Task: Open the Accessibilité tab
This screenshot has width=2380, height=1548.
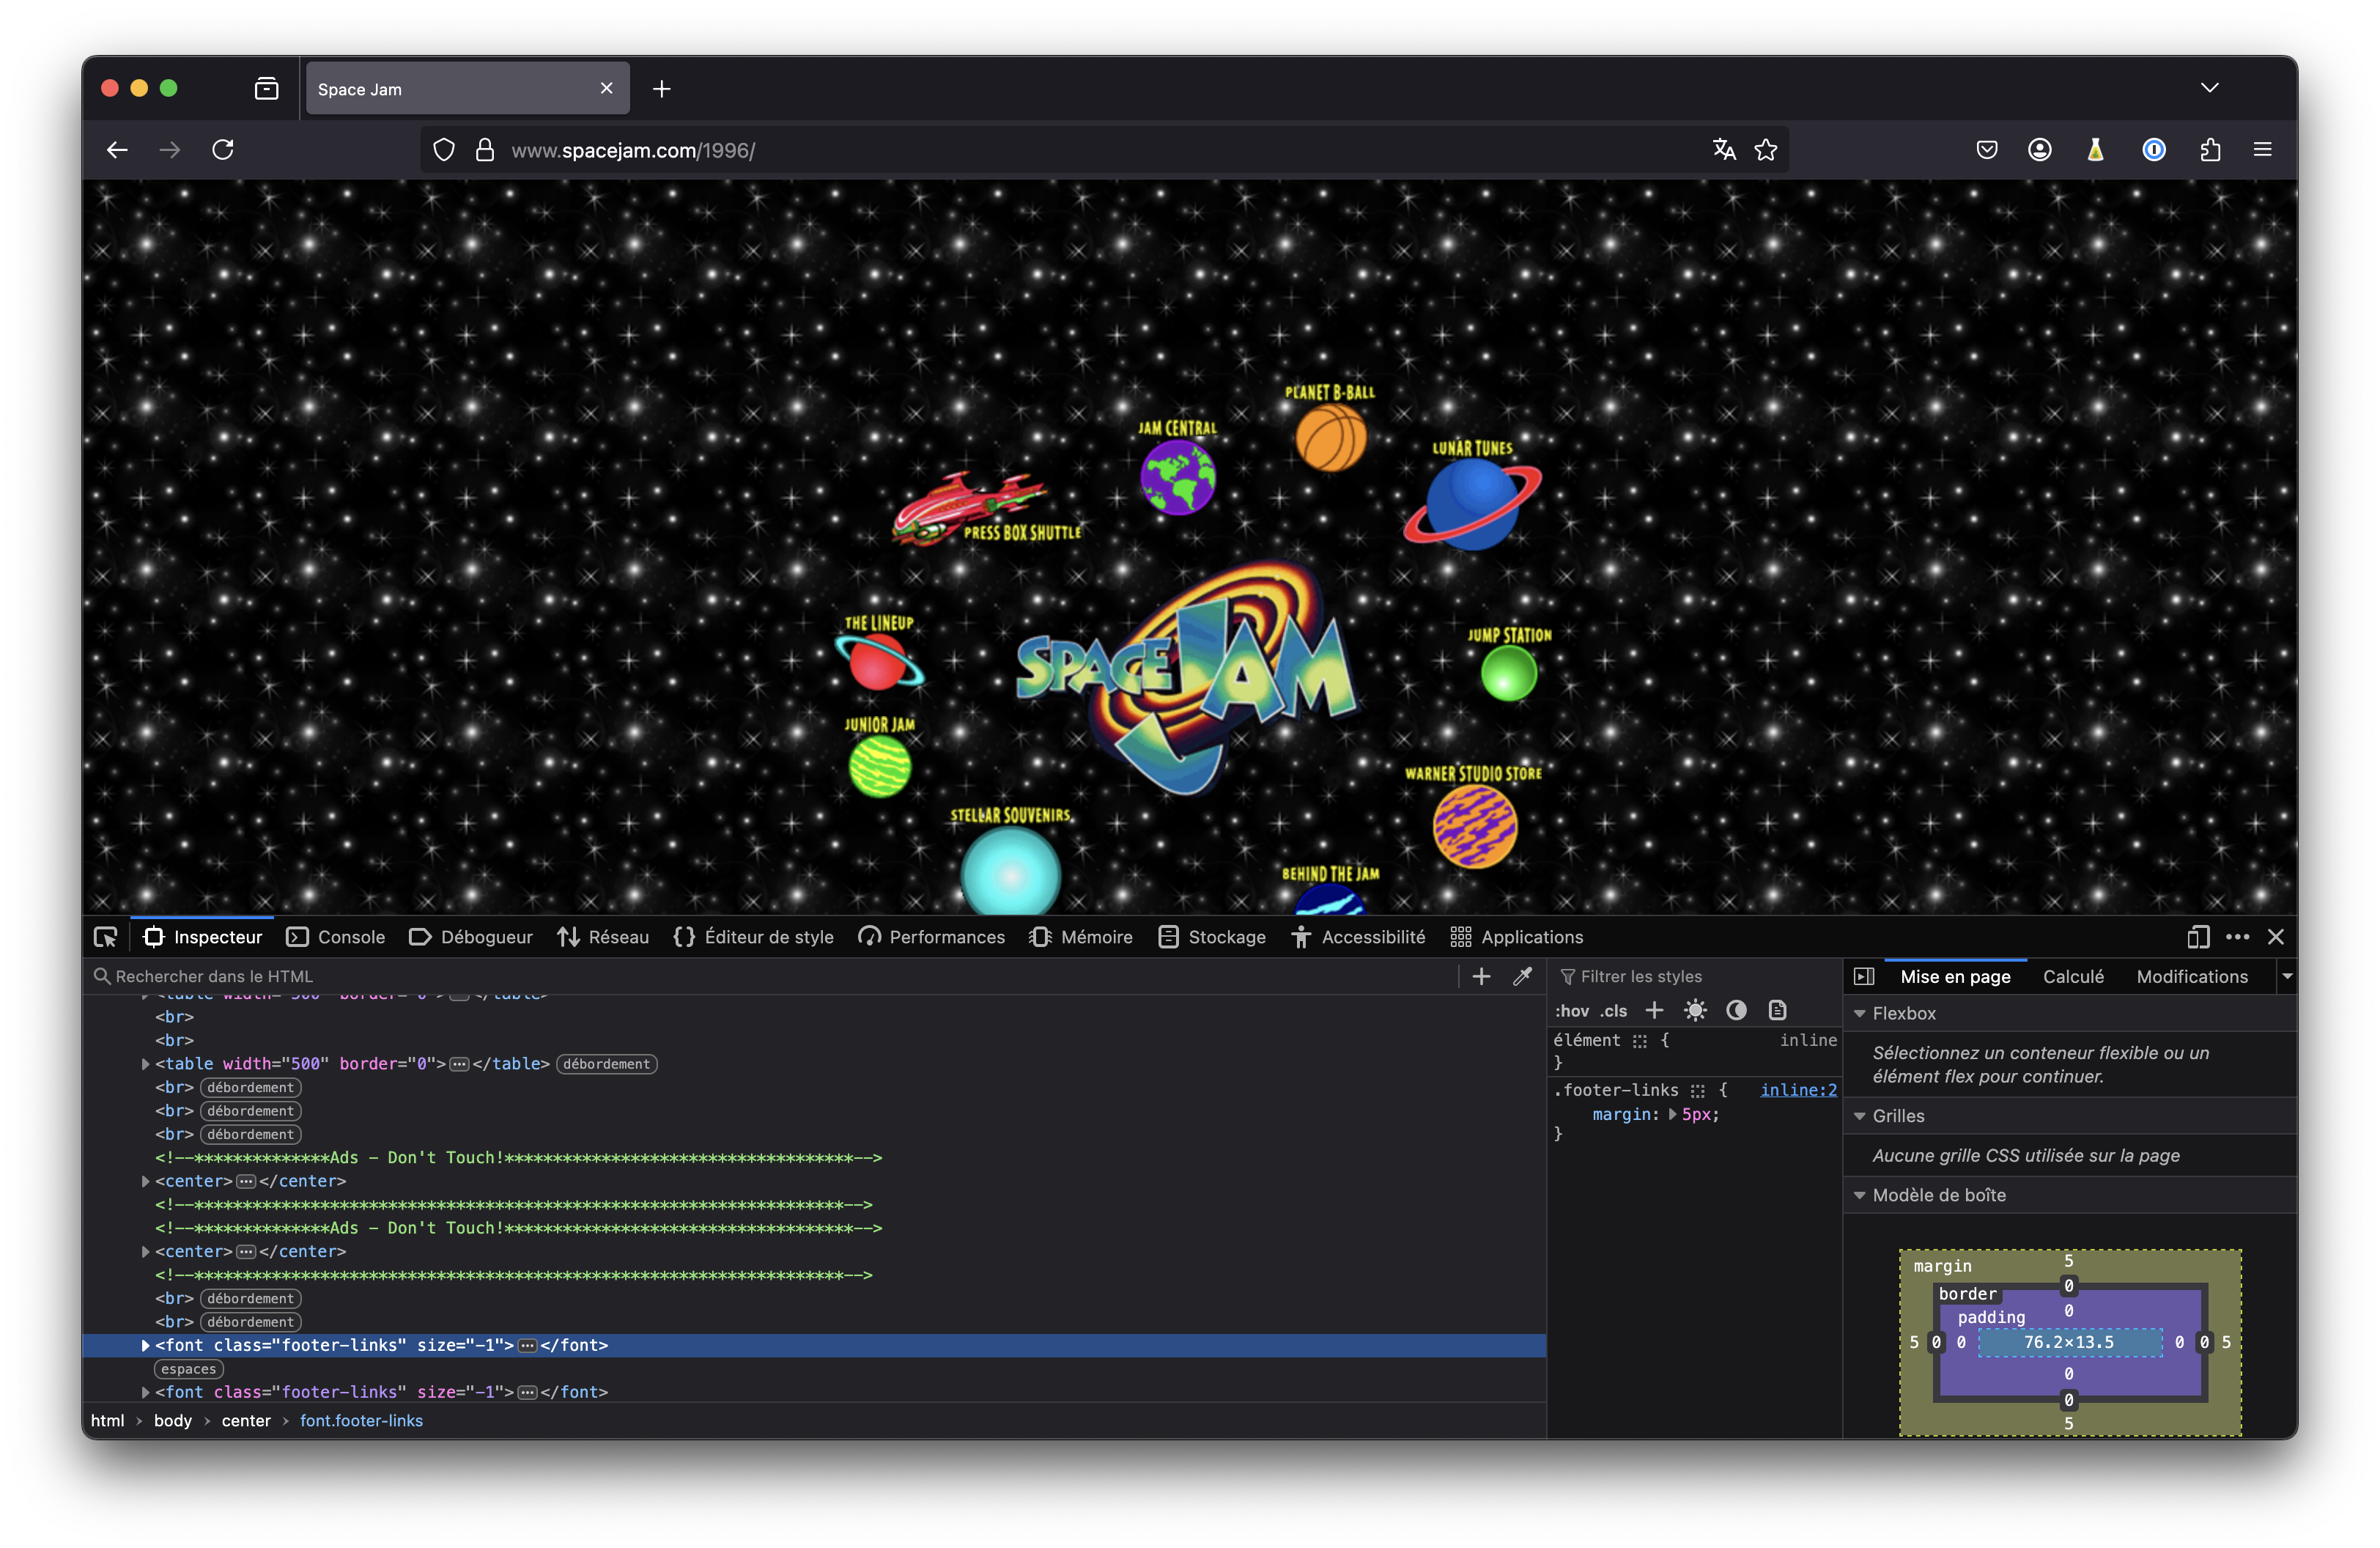Action: click(1358, 937)
